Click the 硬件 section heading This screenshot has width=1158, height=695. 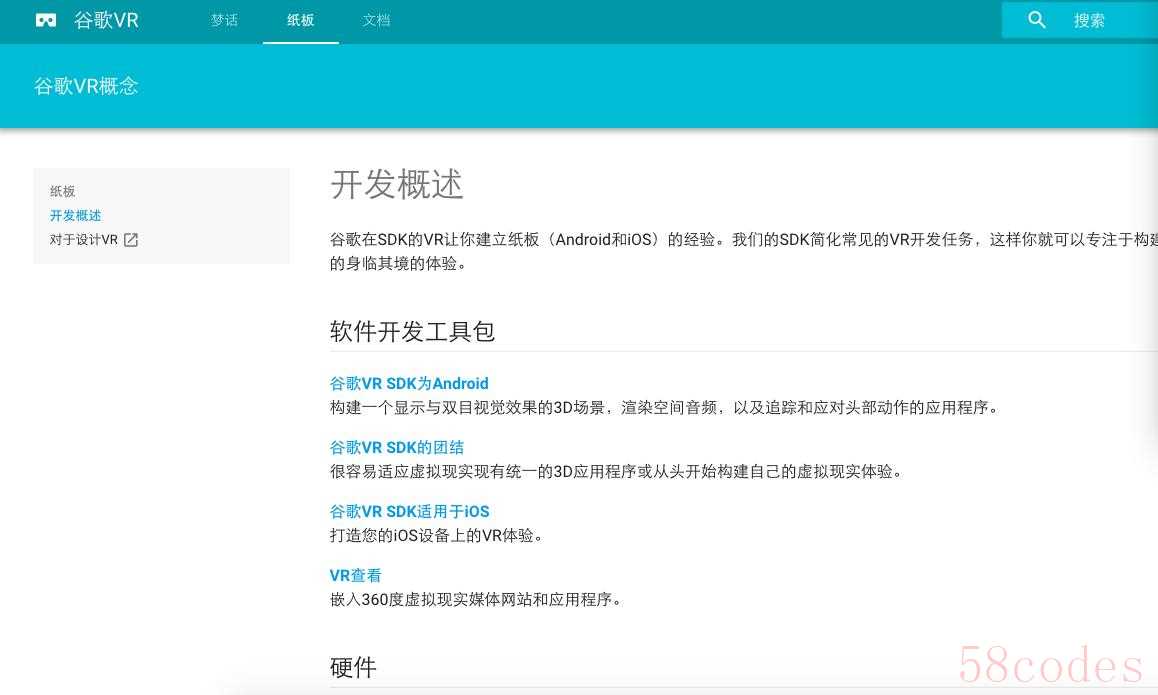(x=353, y=668)
